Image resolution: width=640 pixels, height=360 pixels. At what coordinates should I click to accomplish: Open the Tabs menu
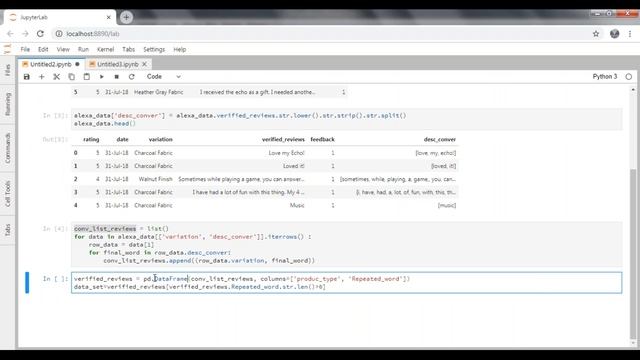pyautogui.click(x=129, y=49)
